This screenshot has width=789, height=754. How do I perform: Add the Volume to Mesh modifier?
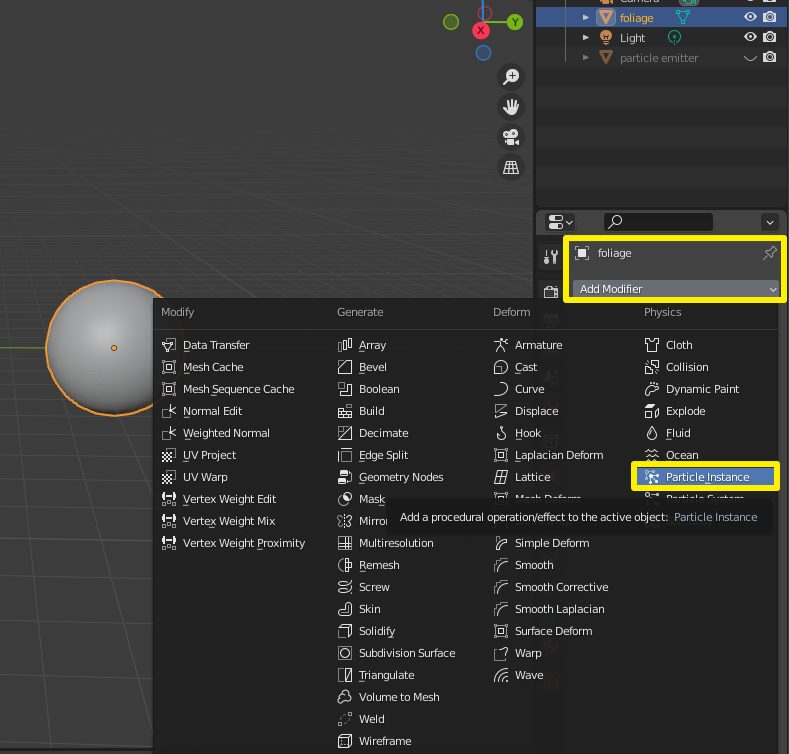(388, 697)
